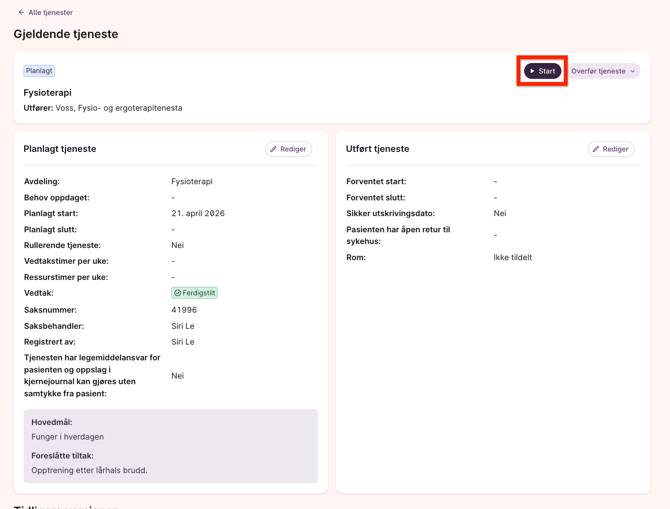Click the Saksbehandler name Siri Le
The height and width of the screenshot is (509, 670).
[182, 326]
